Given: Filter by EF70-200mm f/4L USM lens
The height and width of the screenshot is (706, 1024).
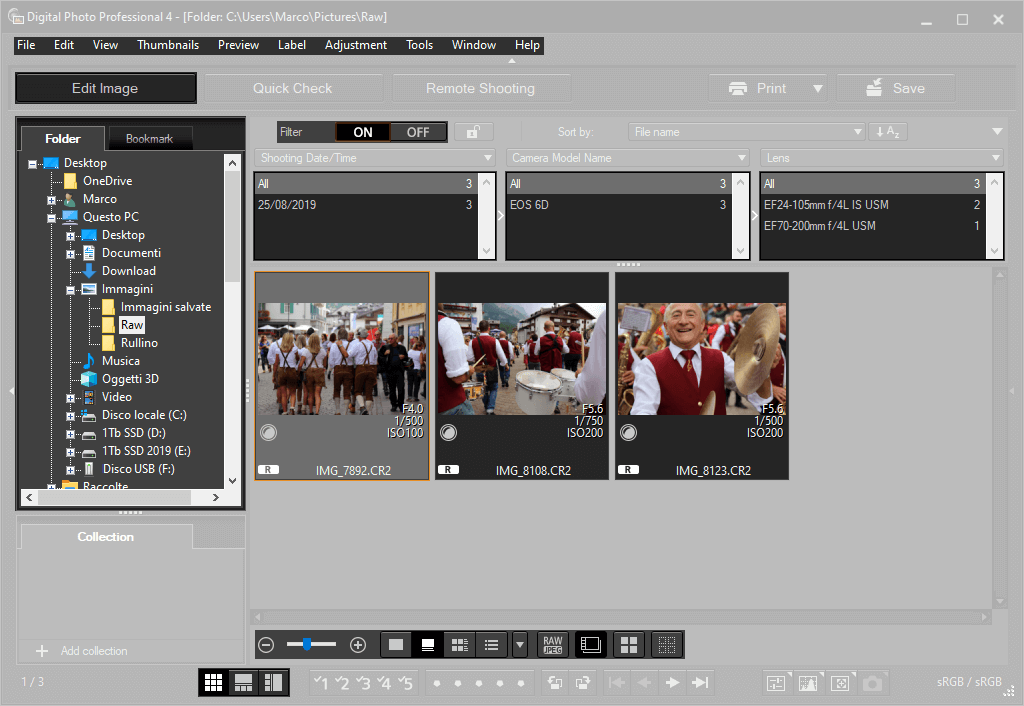Looking at the screenshot, I should coord(872,226).
